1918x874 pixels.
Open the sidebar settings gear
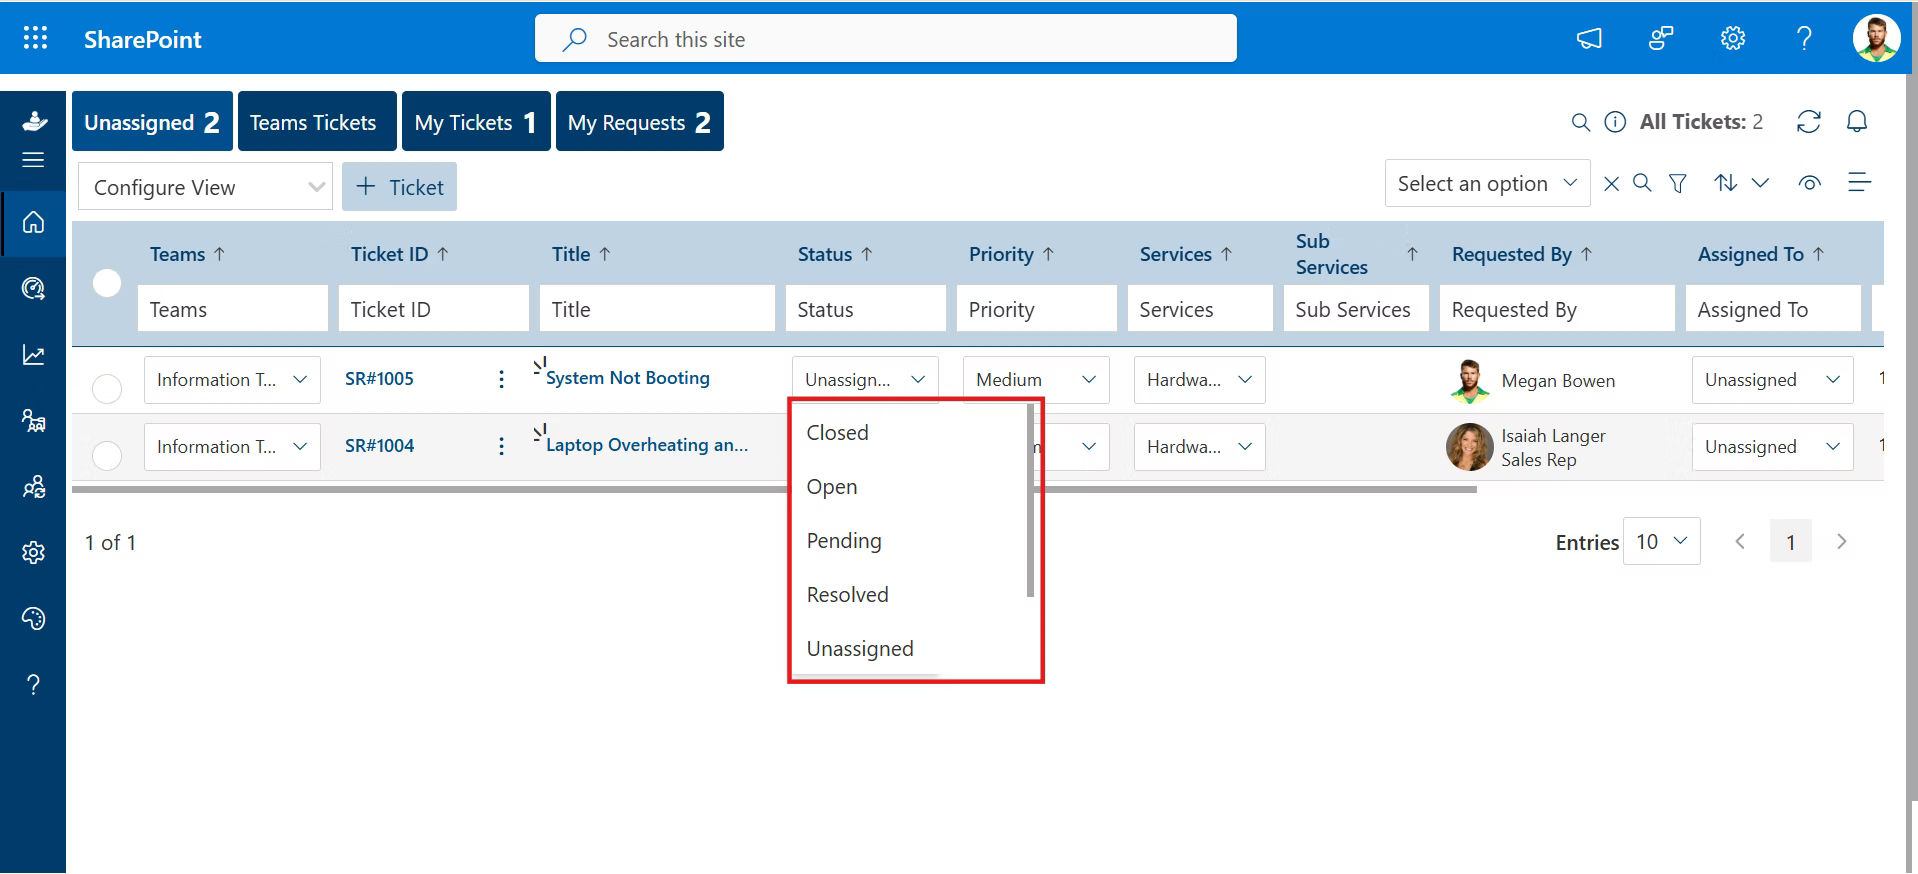33,553
